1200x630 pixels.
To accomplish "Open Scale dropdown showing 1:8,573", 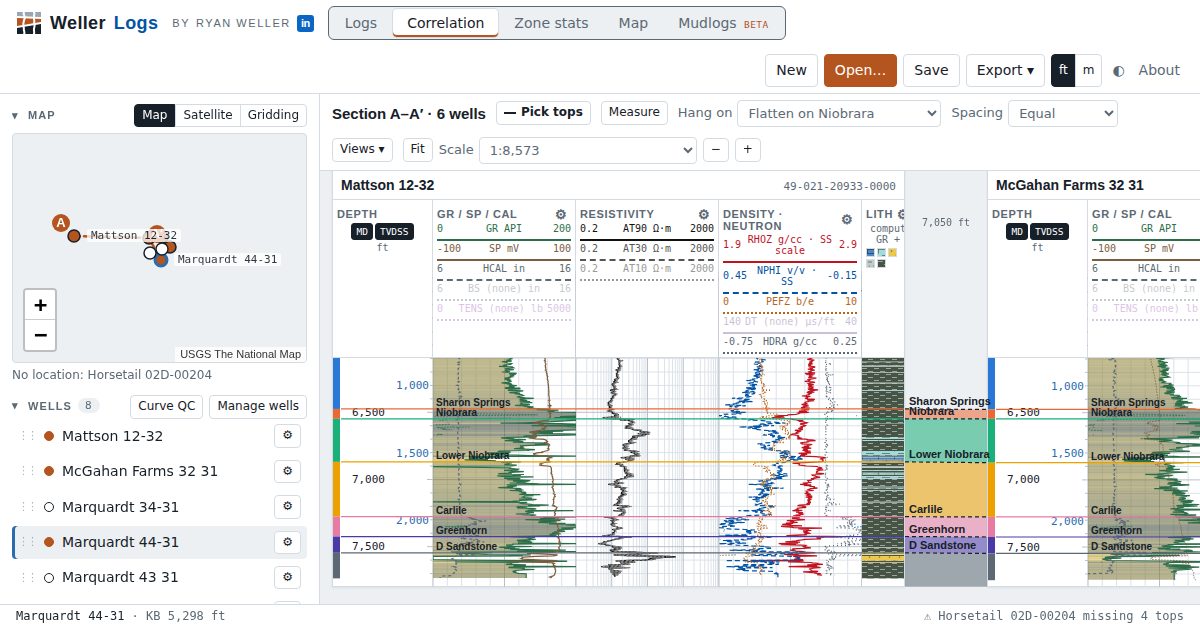I will (x=588, y=150).
